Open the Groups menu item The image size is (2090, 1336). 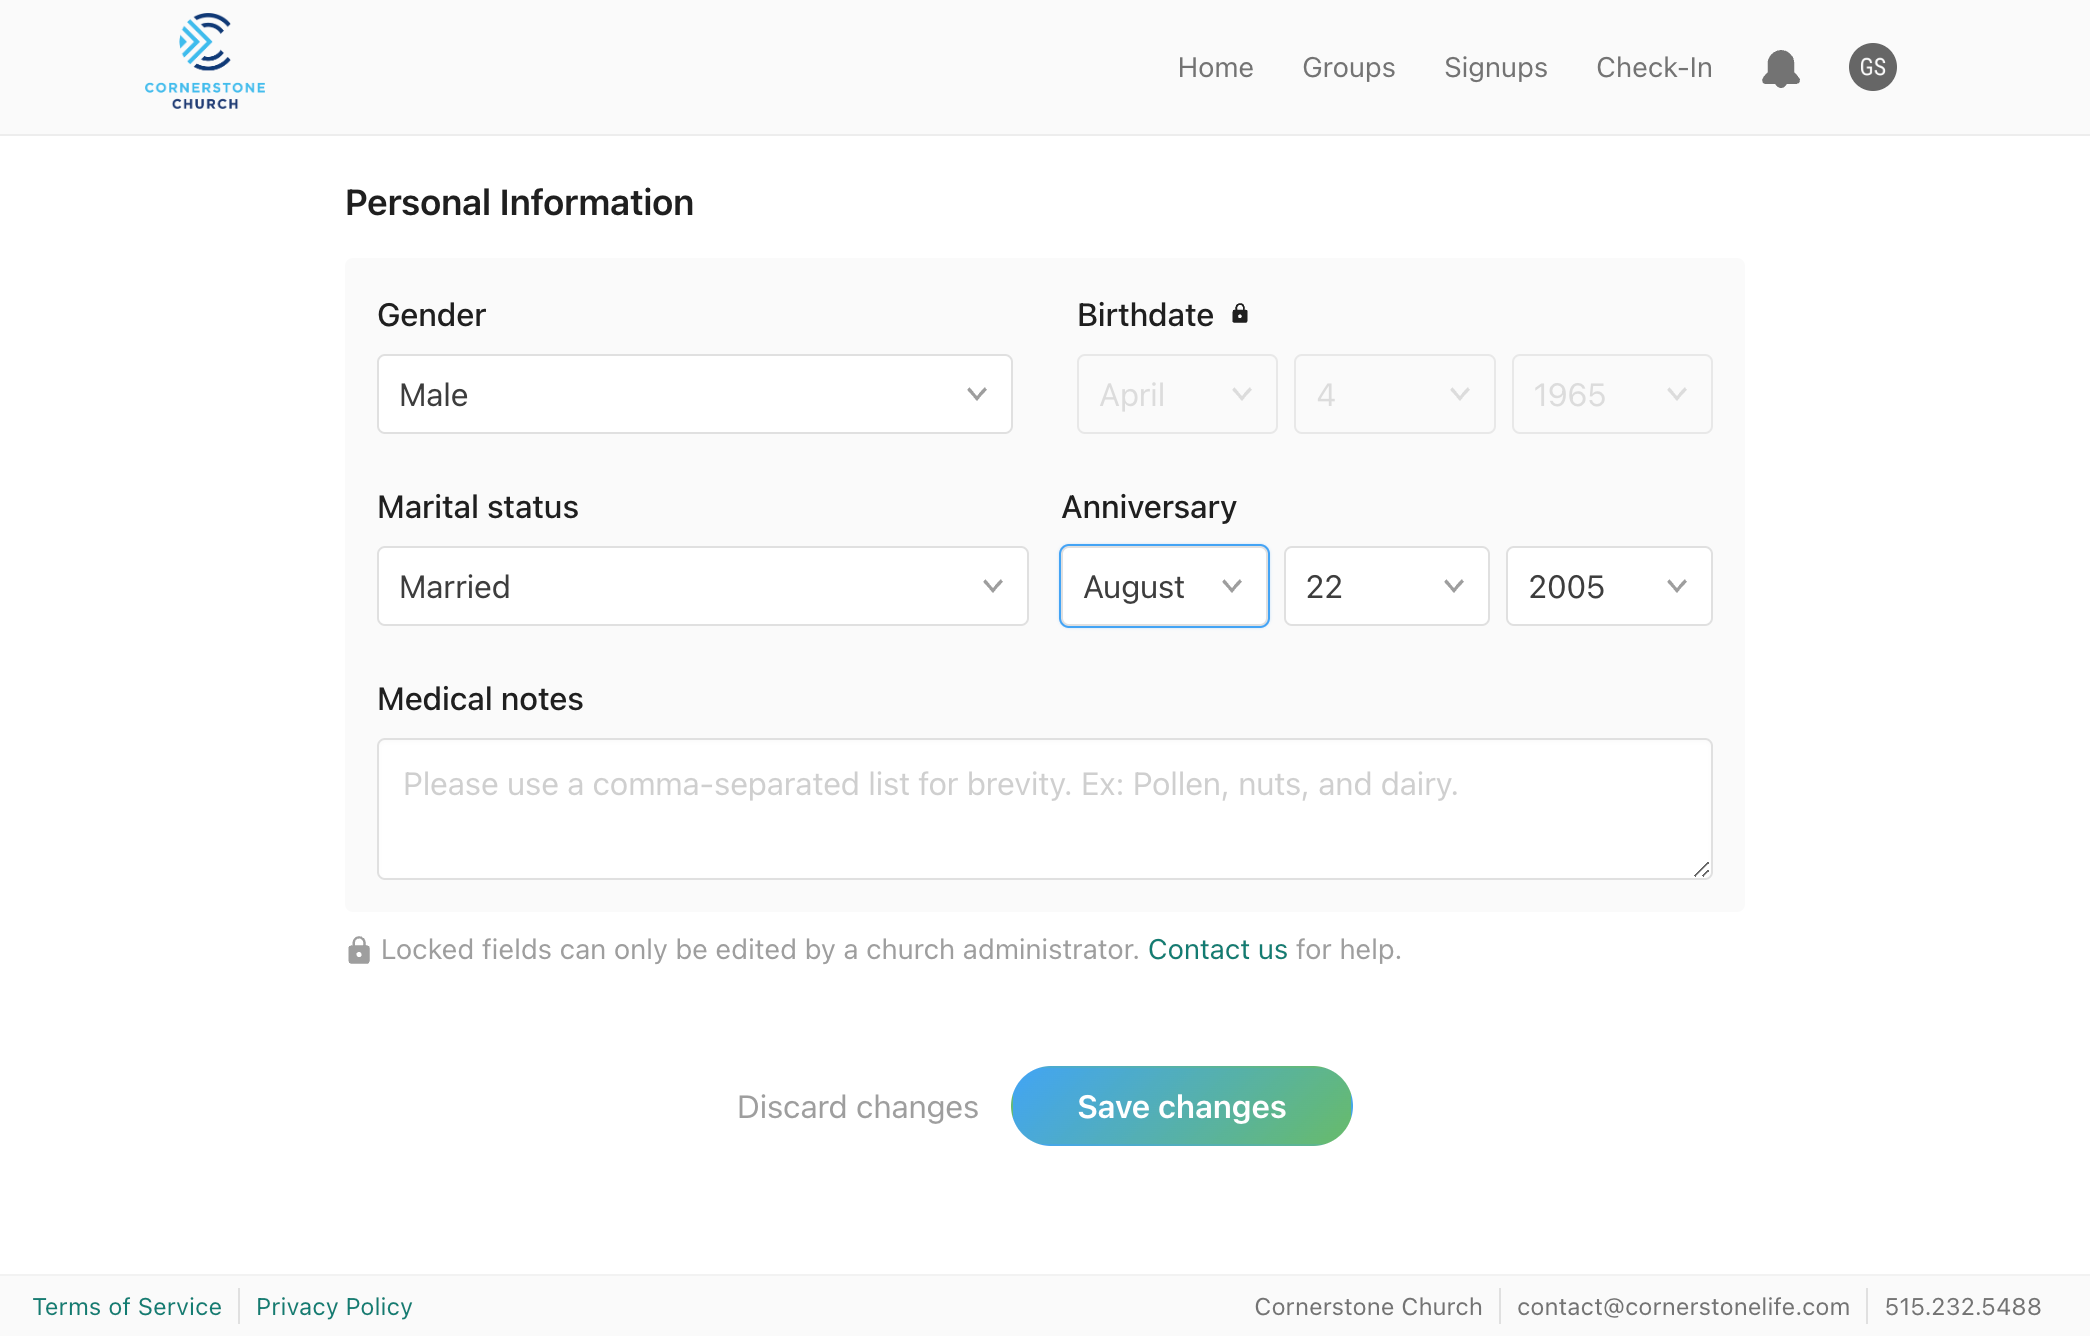[x=1348, y=67]
